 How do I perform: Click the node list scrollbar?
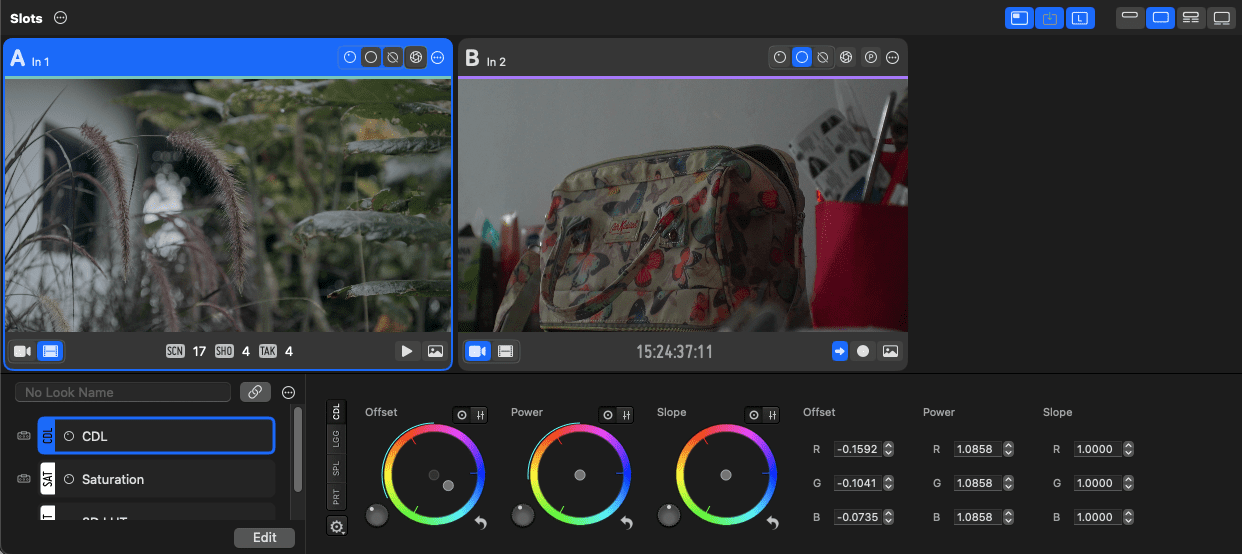pos(298,448)
